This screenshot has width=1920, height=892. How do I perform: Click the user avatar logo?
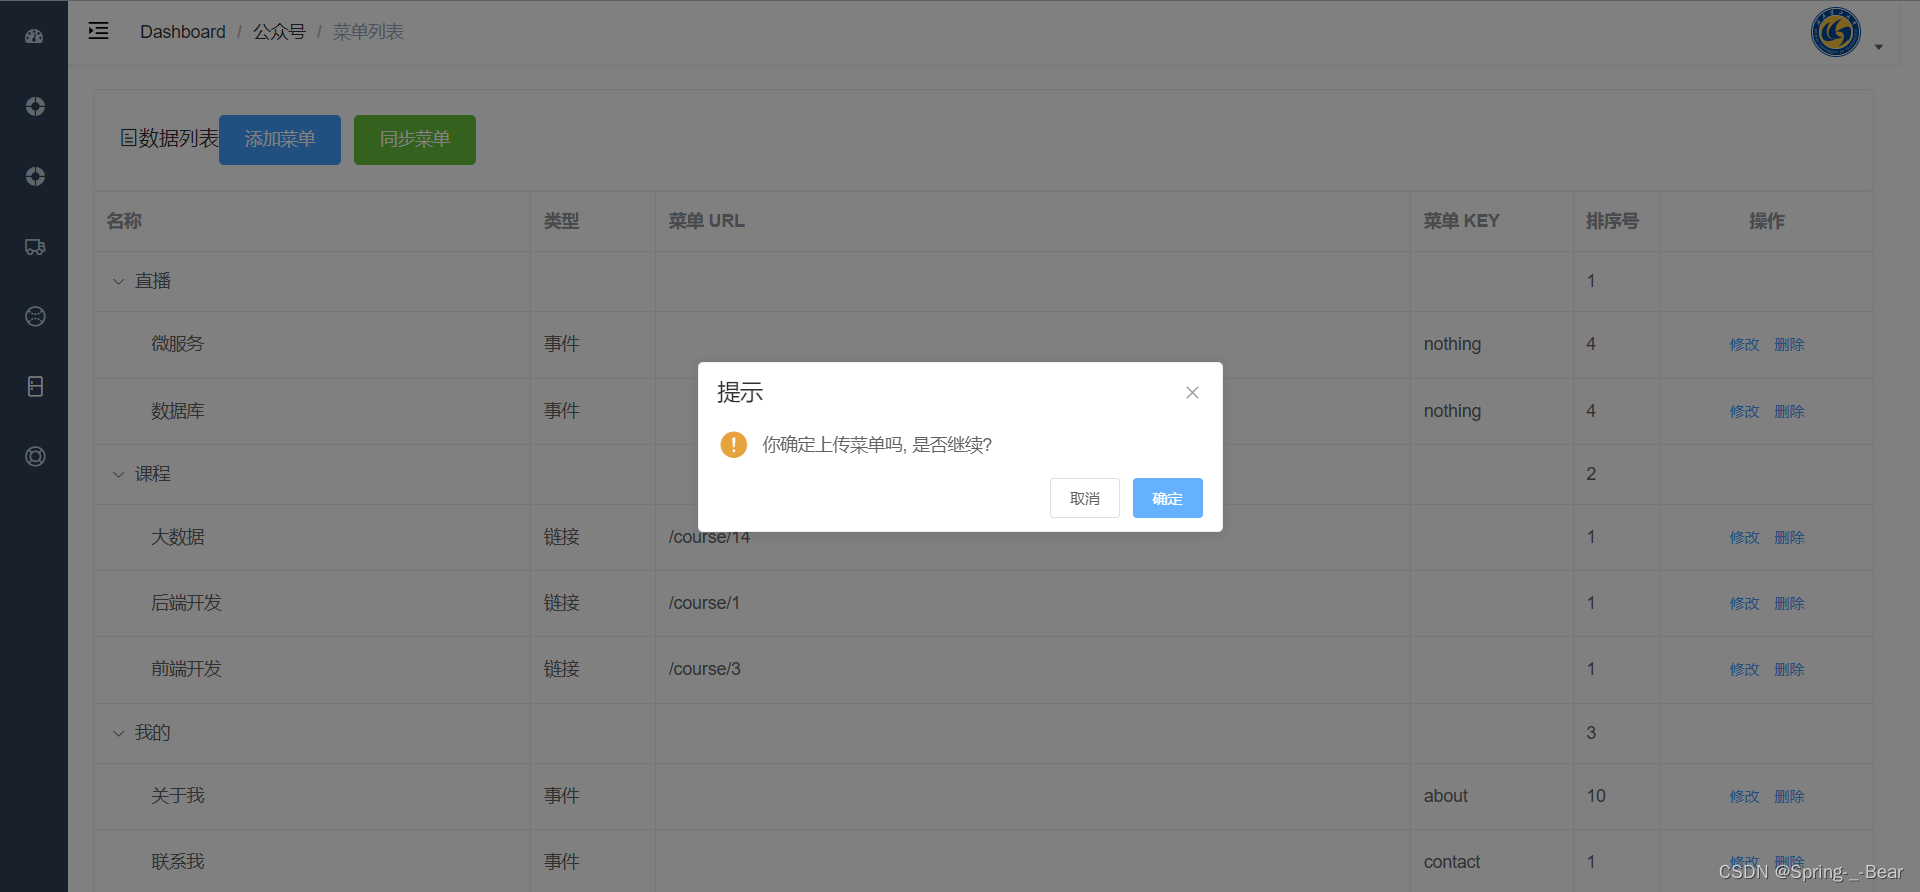[1836, 32]
